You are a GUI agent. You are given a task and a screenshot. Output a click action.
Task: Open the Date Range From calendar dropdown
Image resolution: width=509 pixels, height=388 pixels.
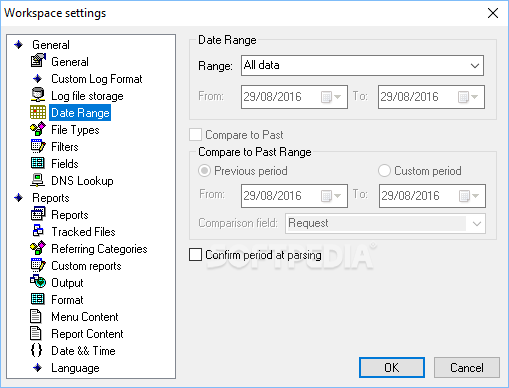pos(331,97)
